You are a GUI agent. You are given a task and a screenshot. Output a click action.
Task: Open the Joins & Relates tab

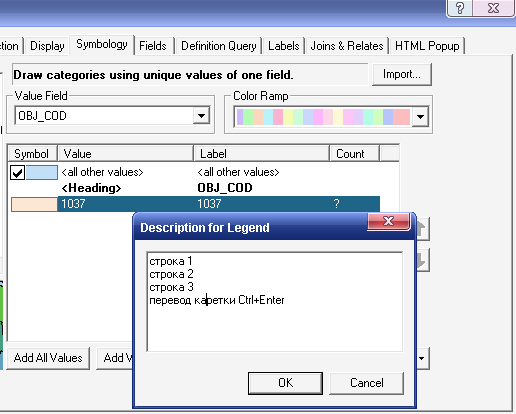[x=347, y=46]
